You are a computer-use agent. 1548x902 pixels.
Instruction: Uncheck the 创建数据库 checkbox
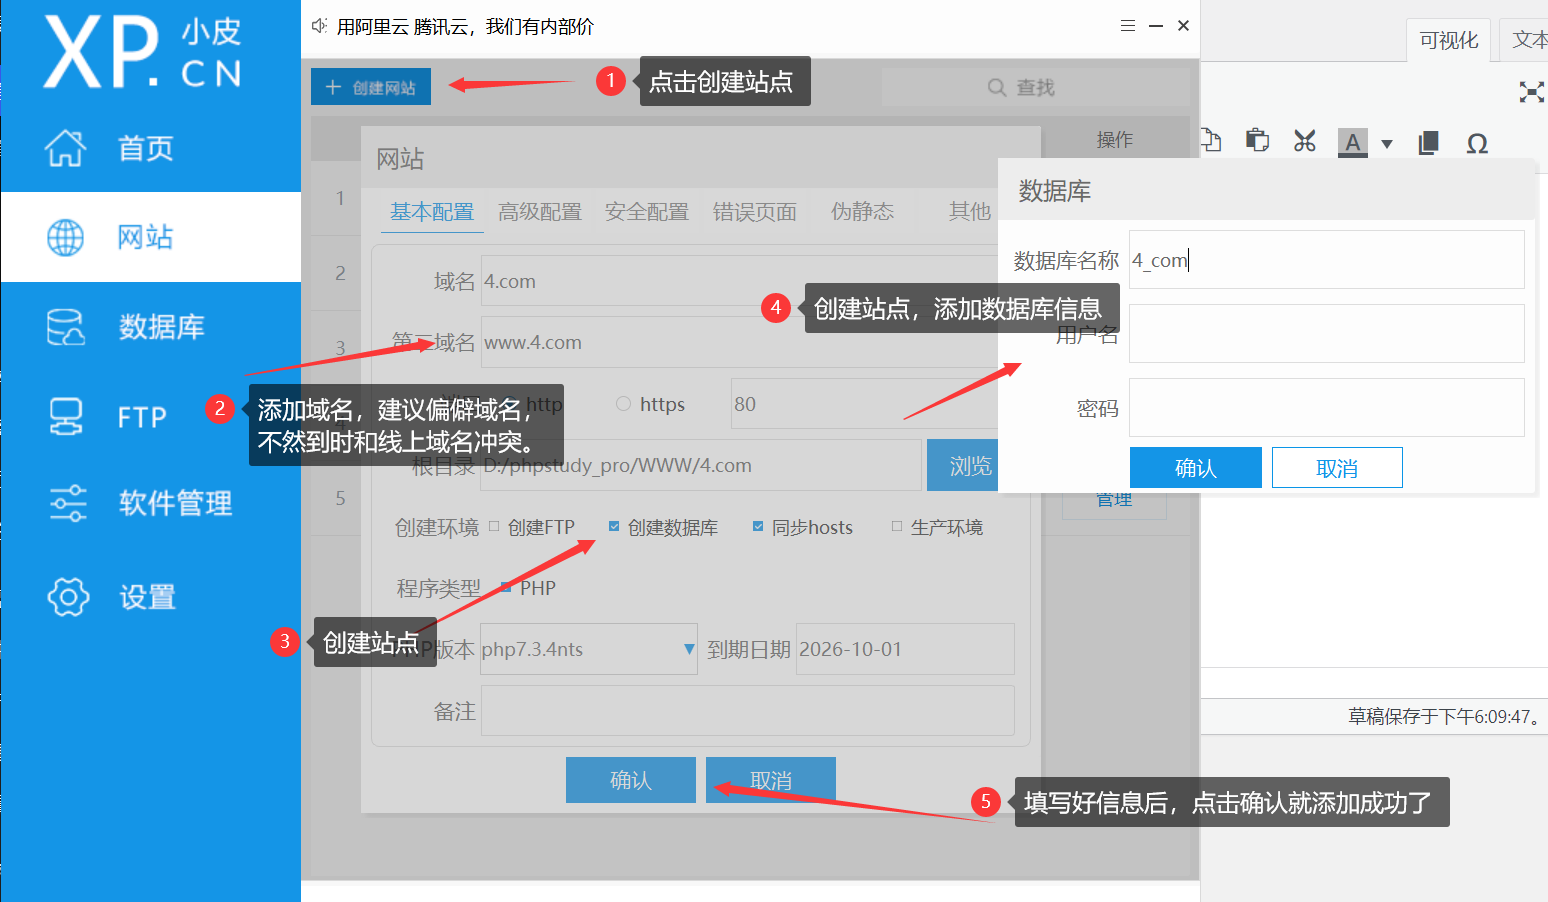(x=614, y=526)
